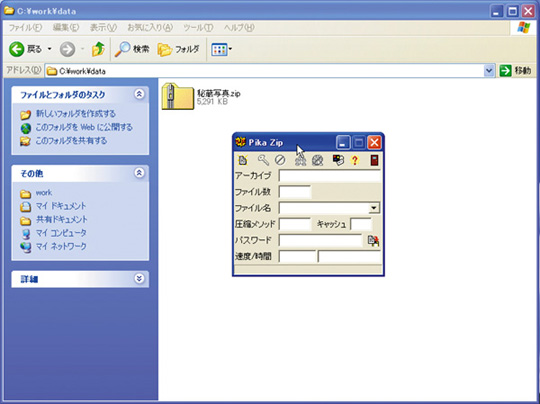
Task: Open the address bar dropdown arrow
Action: 489,71
